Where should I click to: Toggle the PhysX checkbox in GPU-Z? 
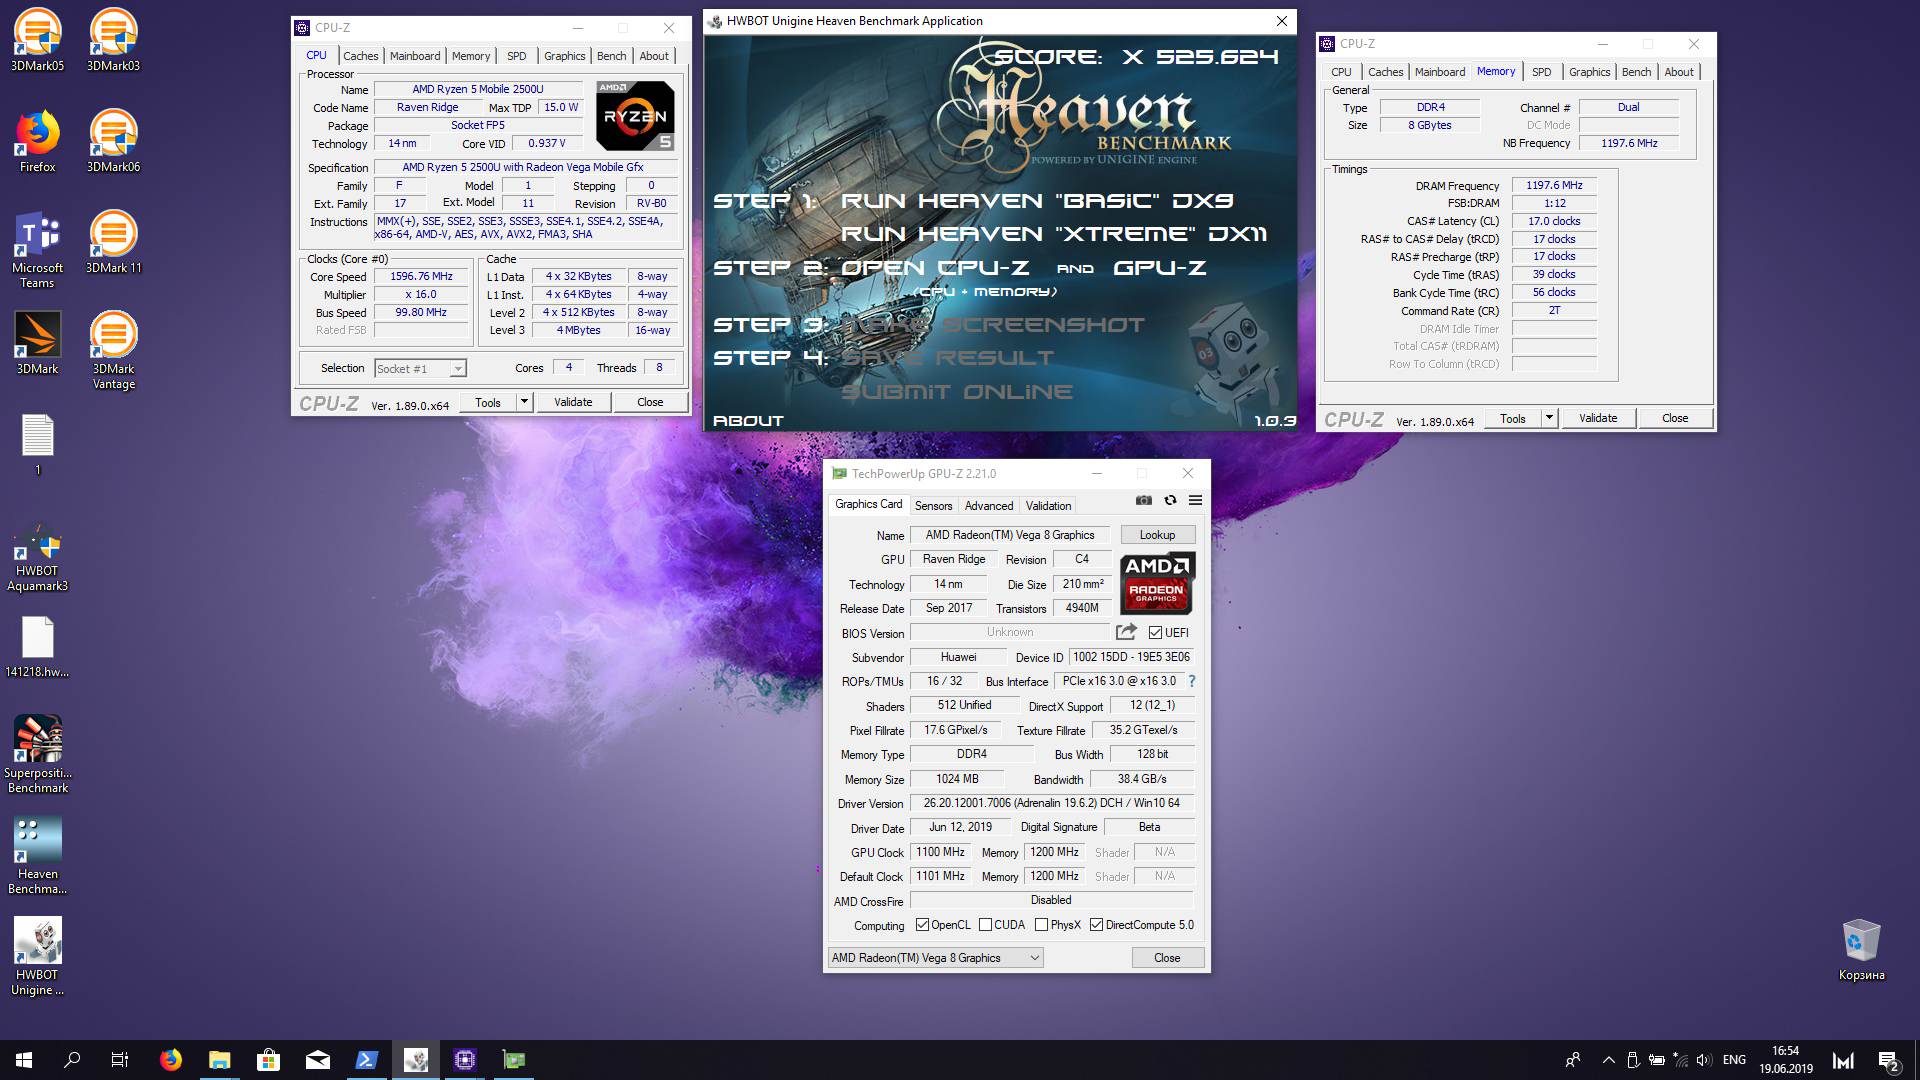click(x=1041, y=925)
